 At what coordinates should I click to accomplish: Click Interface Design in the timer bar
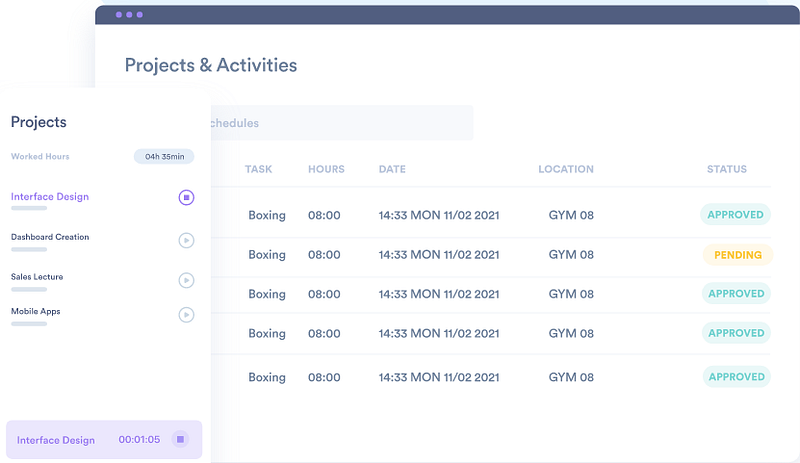56,440
